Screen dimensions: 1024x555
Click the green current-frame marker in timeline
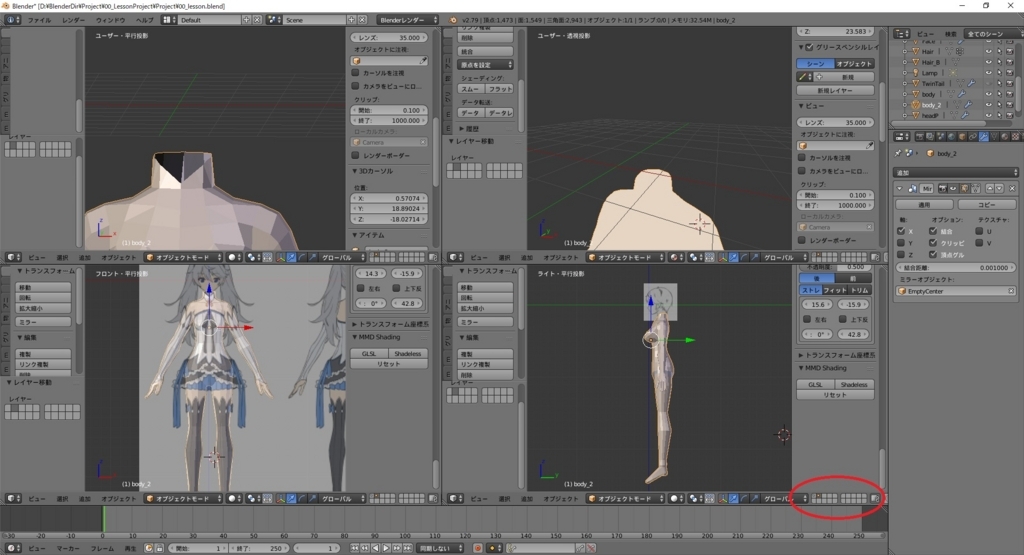103,518
